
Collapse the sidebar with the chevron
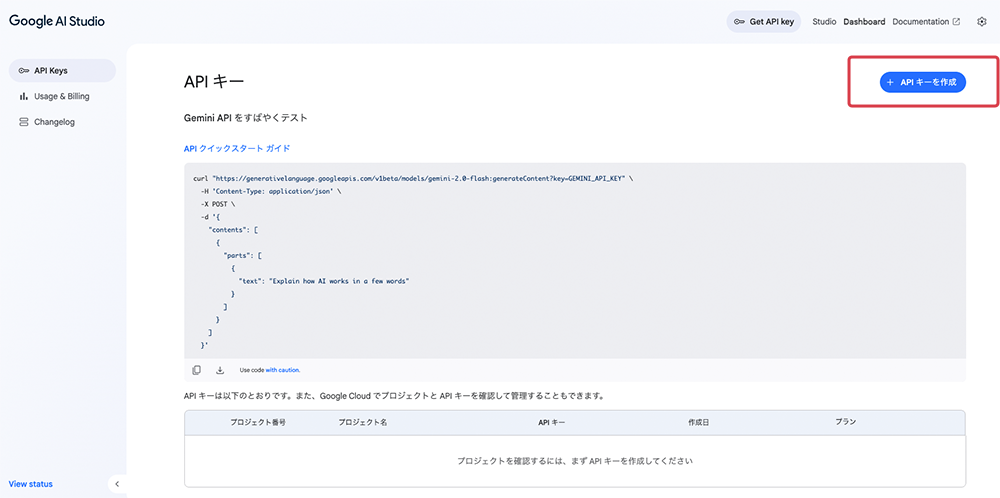coord(117,484)
